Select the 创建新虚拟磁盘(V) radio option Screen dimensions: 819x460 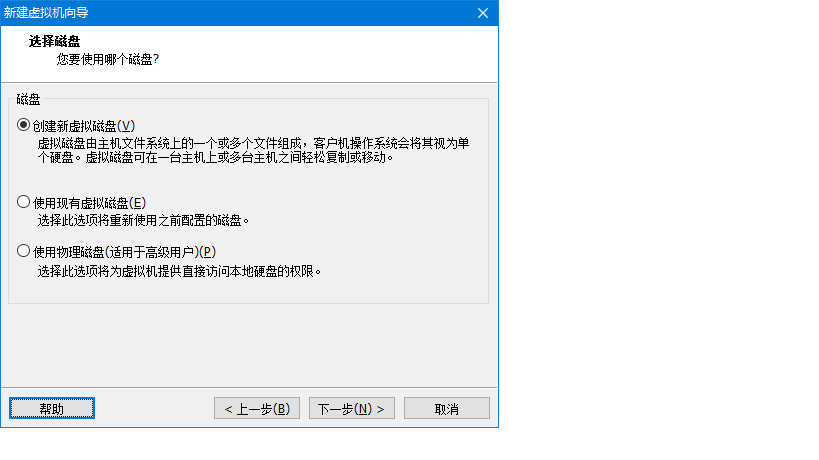click(76, 126)
